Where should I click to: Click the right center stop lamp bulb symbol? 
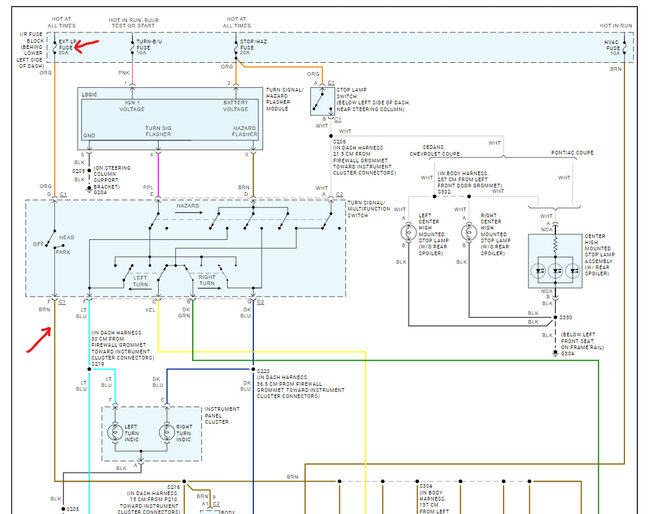(x=469, y=232)
